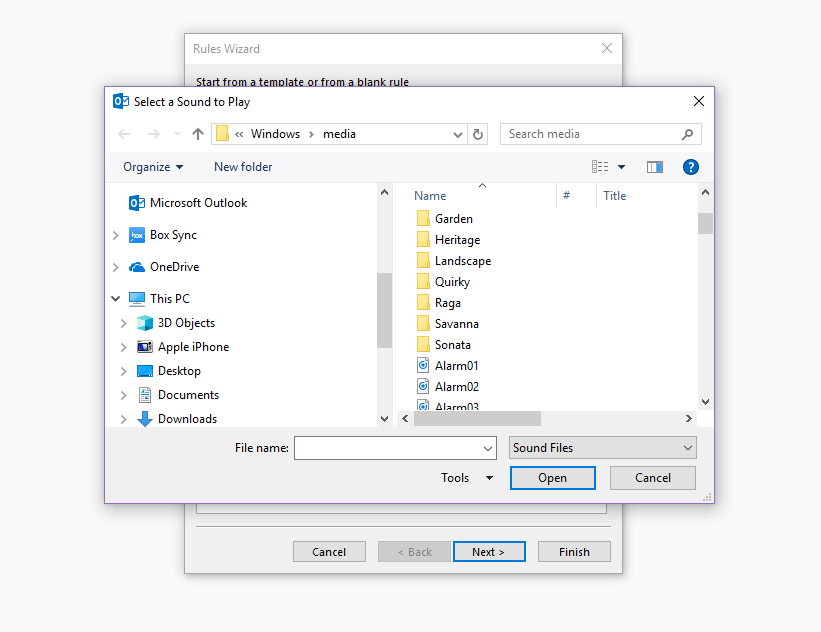Select the Quirky folder
The width and height of the screenshot is (821, 632).
point(443,282)
